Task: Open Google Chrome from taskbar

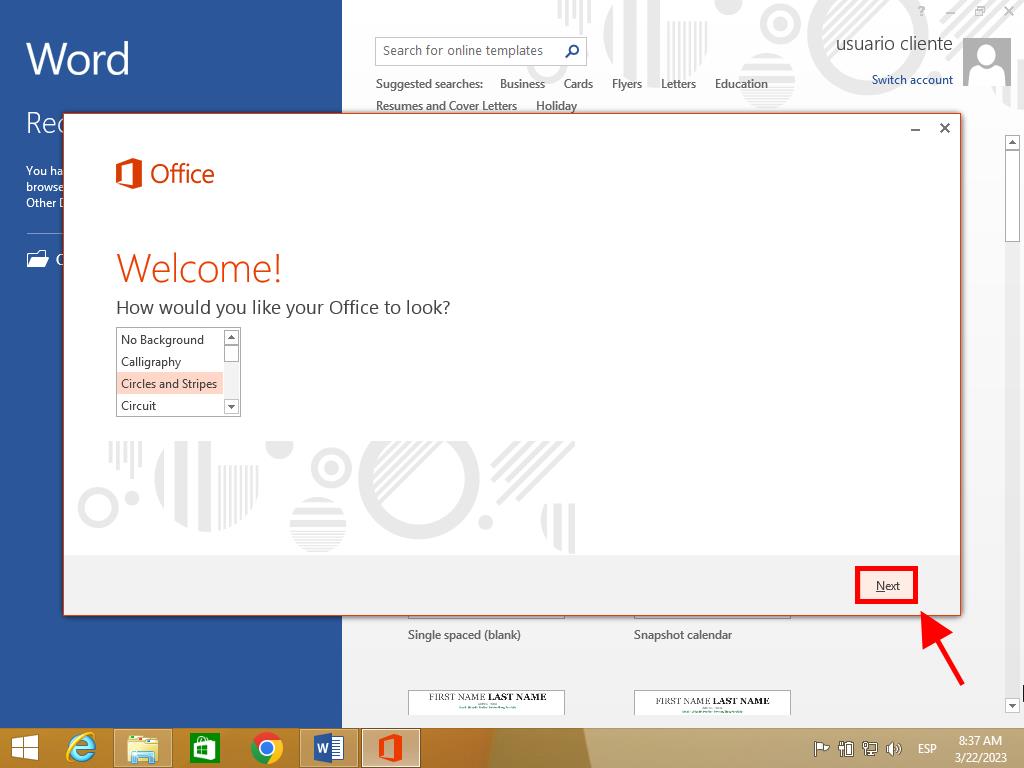Action: point(267,748)
